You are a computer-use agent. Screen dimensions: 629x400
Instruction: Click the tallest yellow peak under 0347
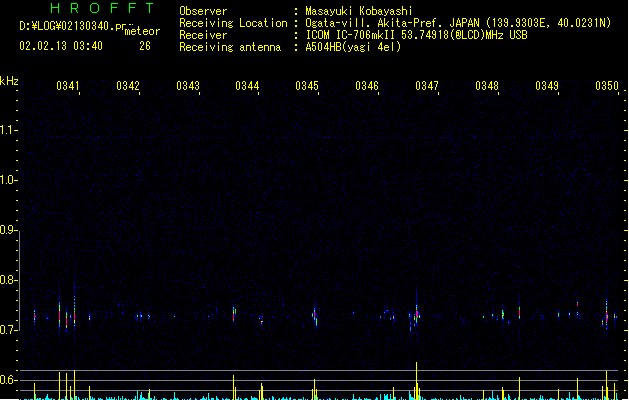pos(416,381)
